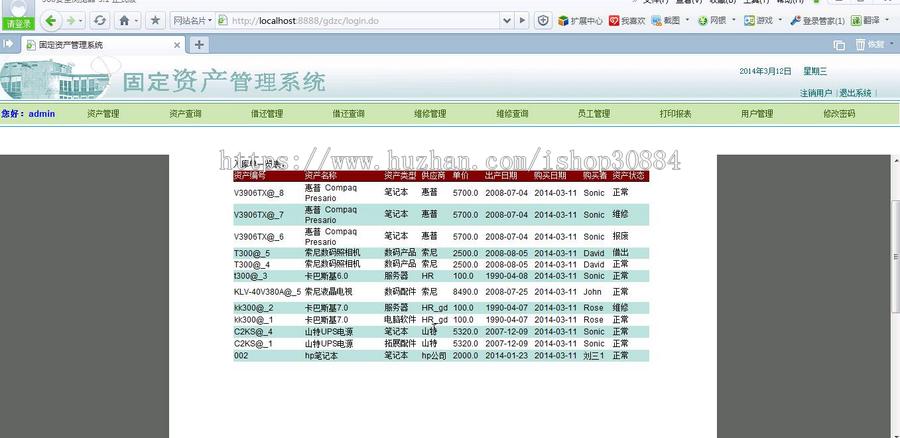Viewport: 900px width, 438px height.
Task: Open the 游戏 games toolbar button
Action: click(758, 21)
